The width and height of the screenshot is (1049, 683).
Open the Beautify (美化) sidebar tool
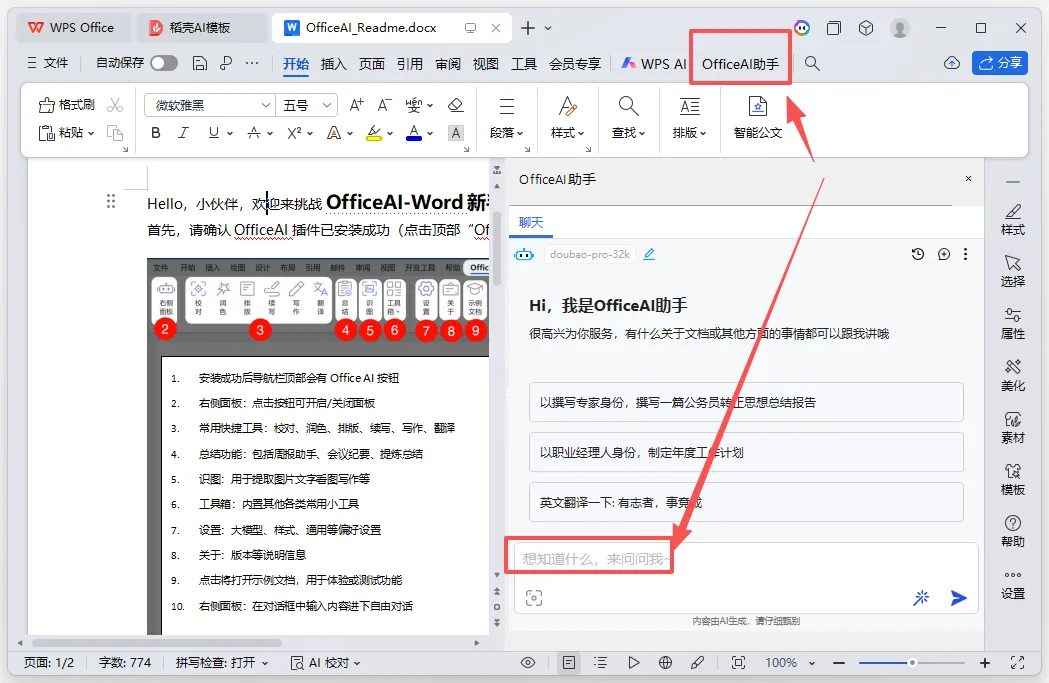click(x=1013, y=375)
